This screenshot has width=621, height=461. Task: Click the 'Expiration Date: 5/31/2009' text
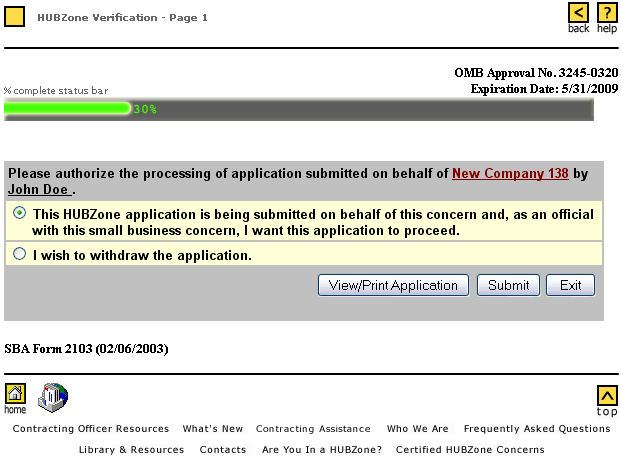click(x=544, y=89)
